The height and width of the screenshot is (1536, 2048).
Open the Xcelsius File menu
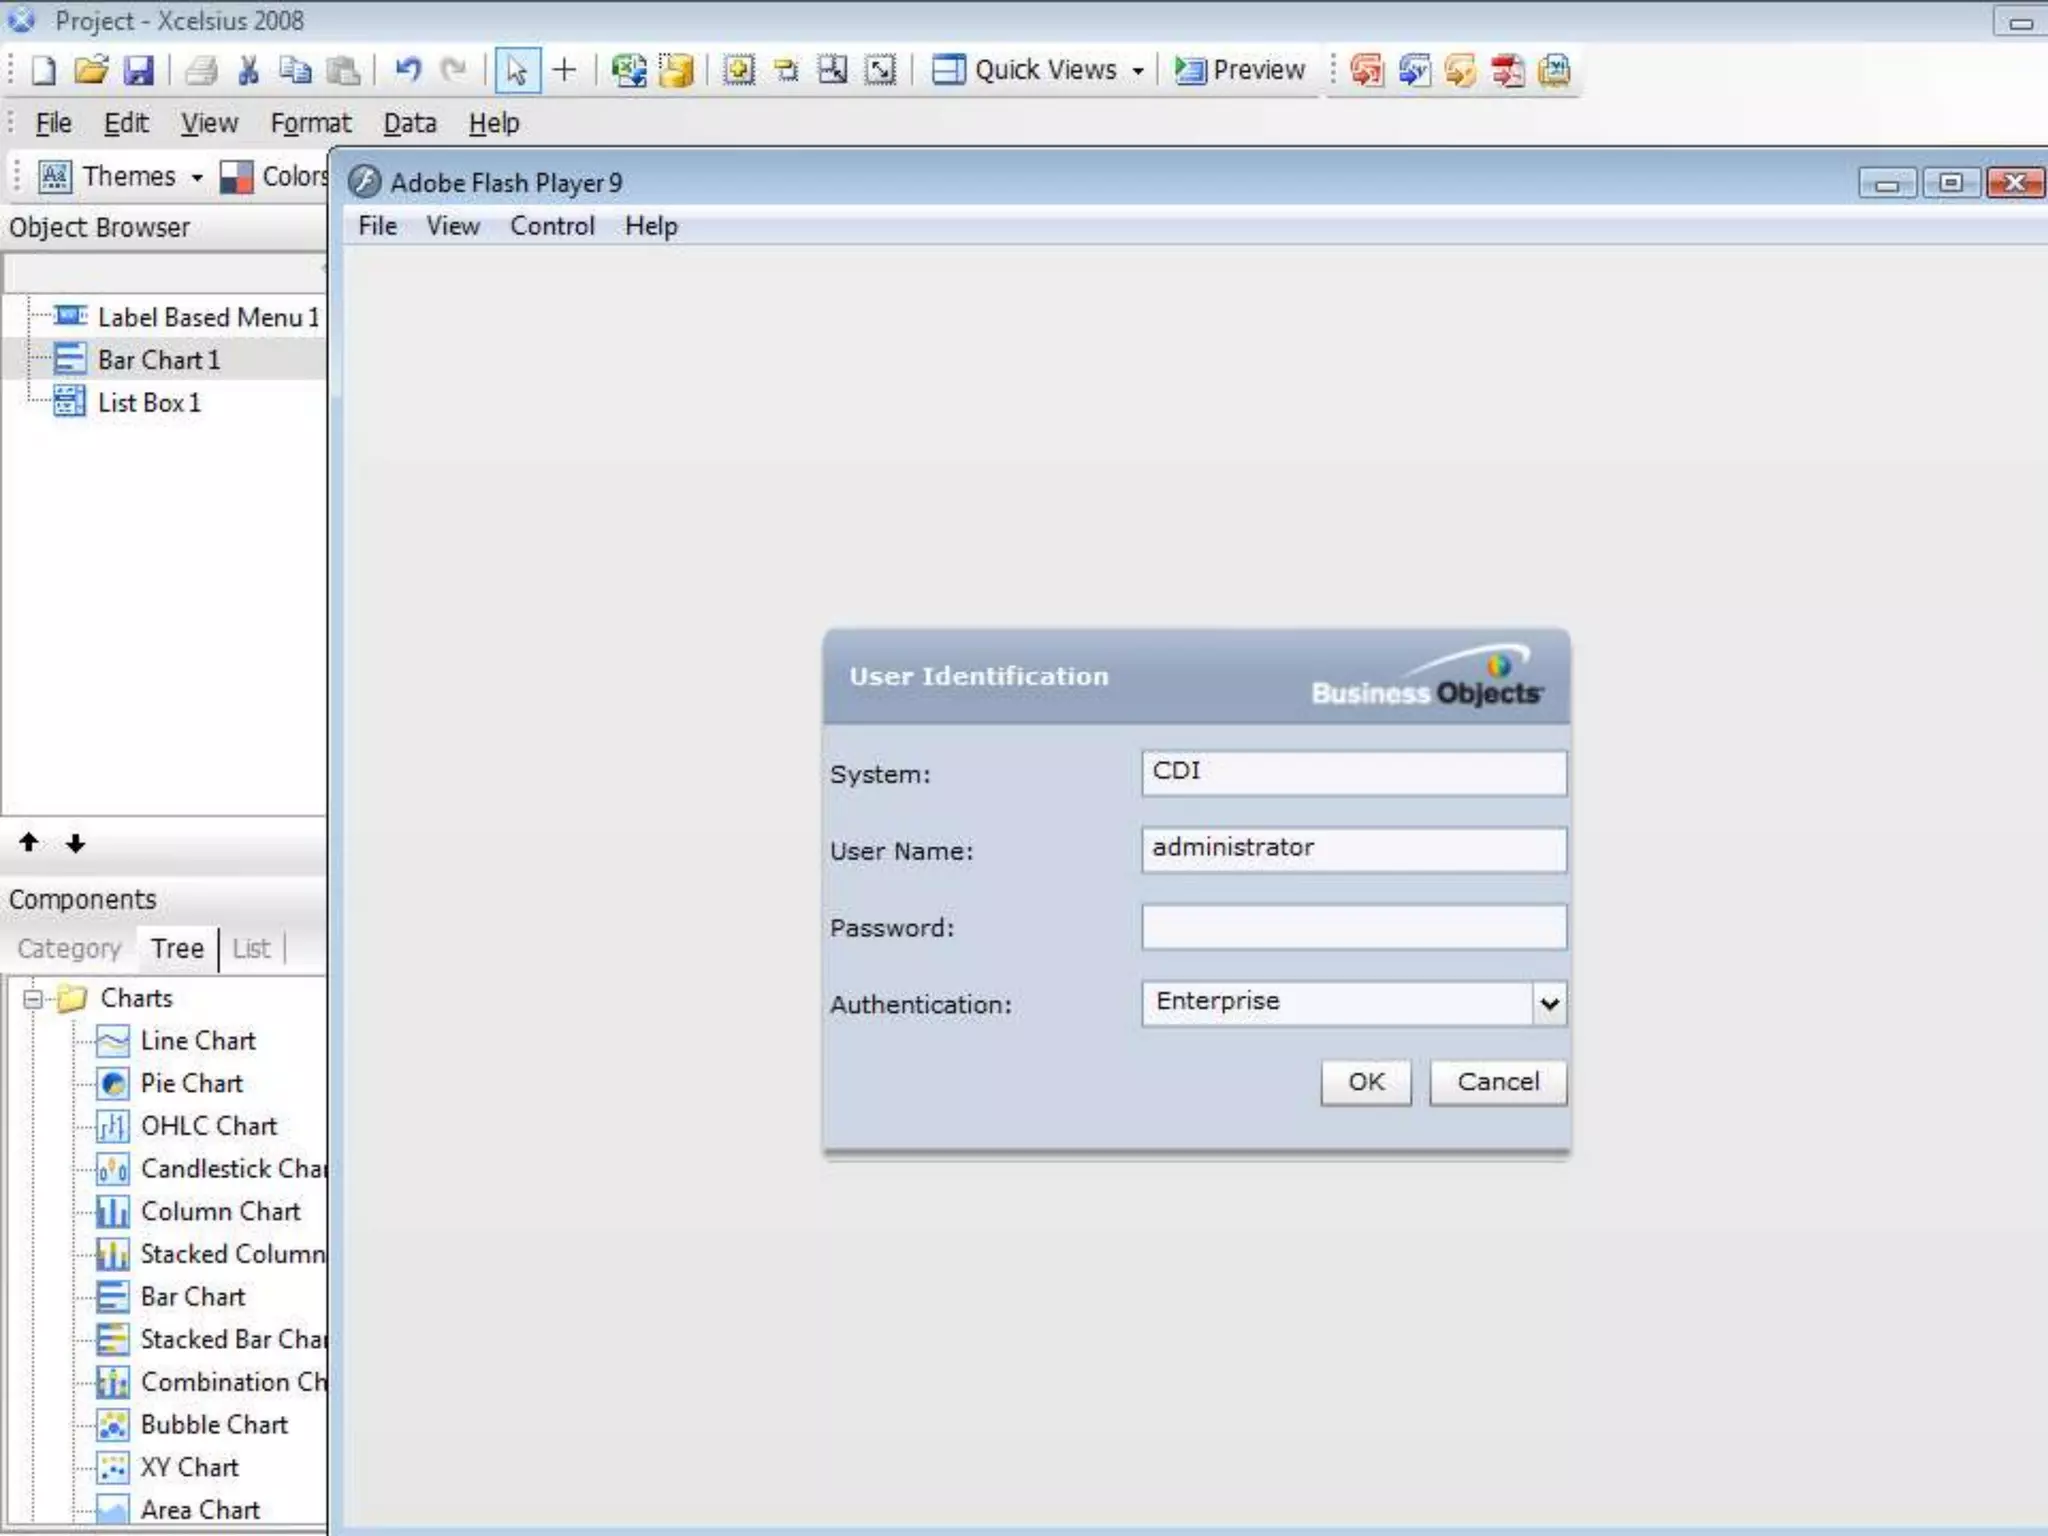pos(54,123)
